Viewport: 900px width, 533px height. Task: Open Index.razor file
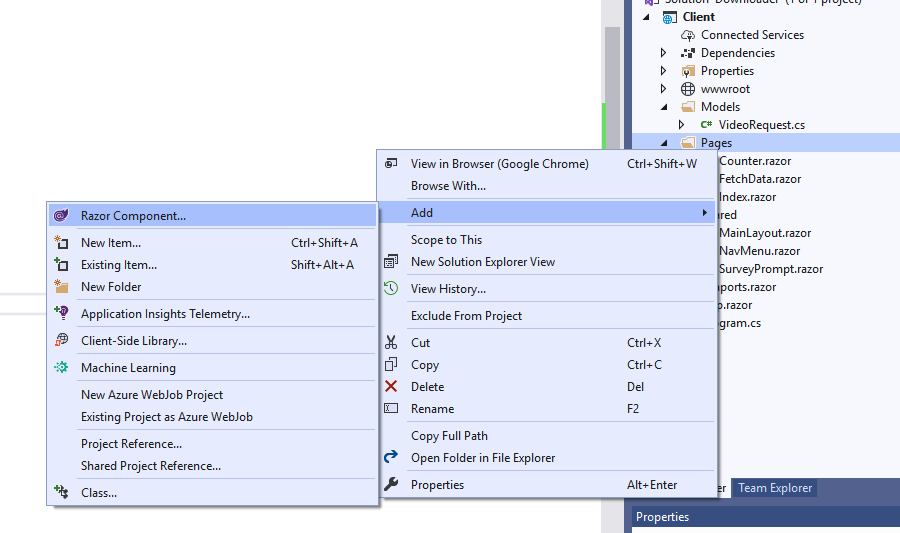pyautogui.click(x=747, y=197)
